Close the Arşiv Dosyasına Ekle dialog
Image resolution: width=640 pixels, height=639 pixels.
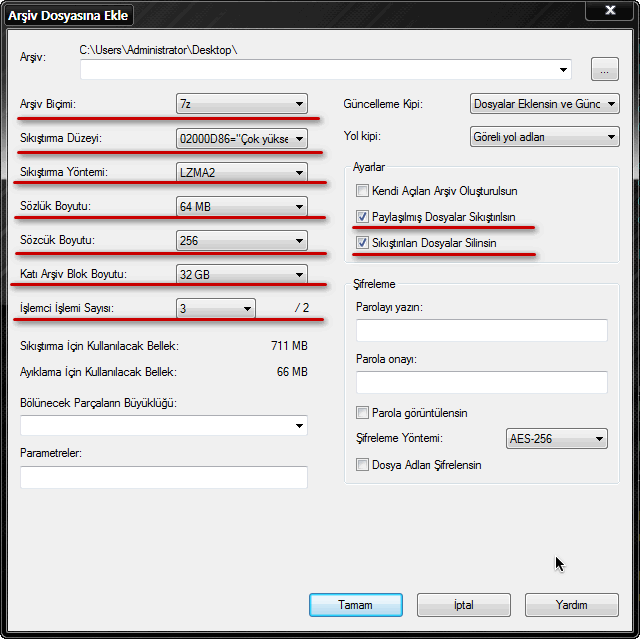coord(610,10)
